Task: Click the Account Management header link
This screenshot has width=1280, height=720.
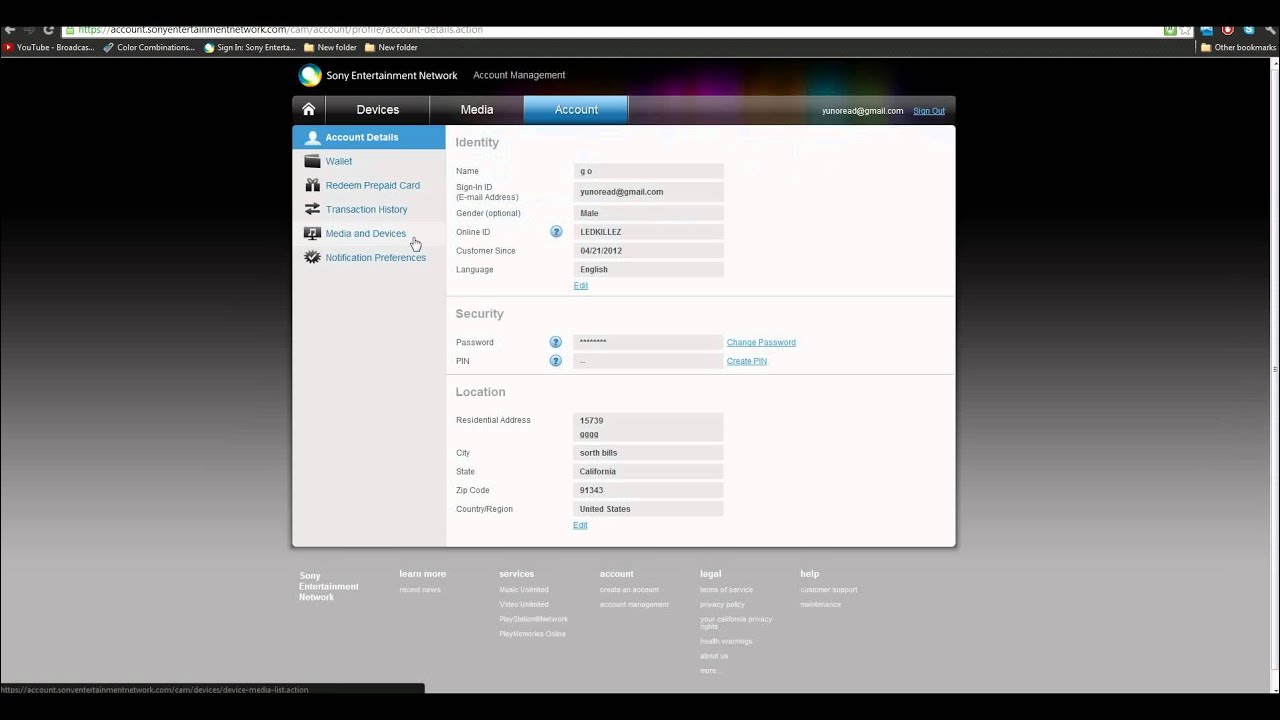Action: pyautogui.click(x=519, y=75)
